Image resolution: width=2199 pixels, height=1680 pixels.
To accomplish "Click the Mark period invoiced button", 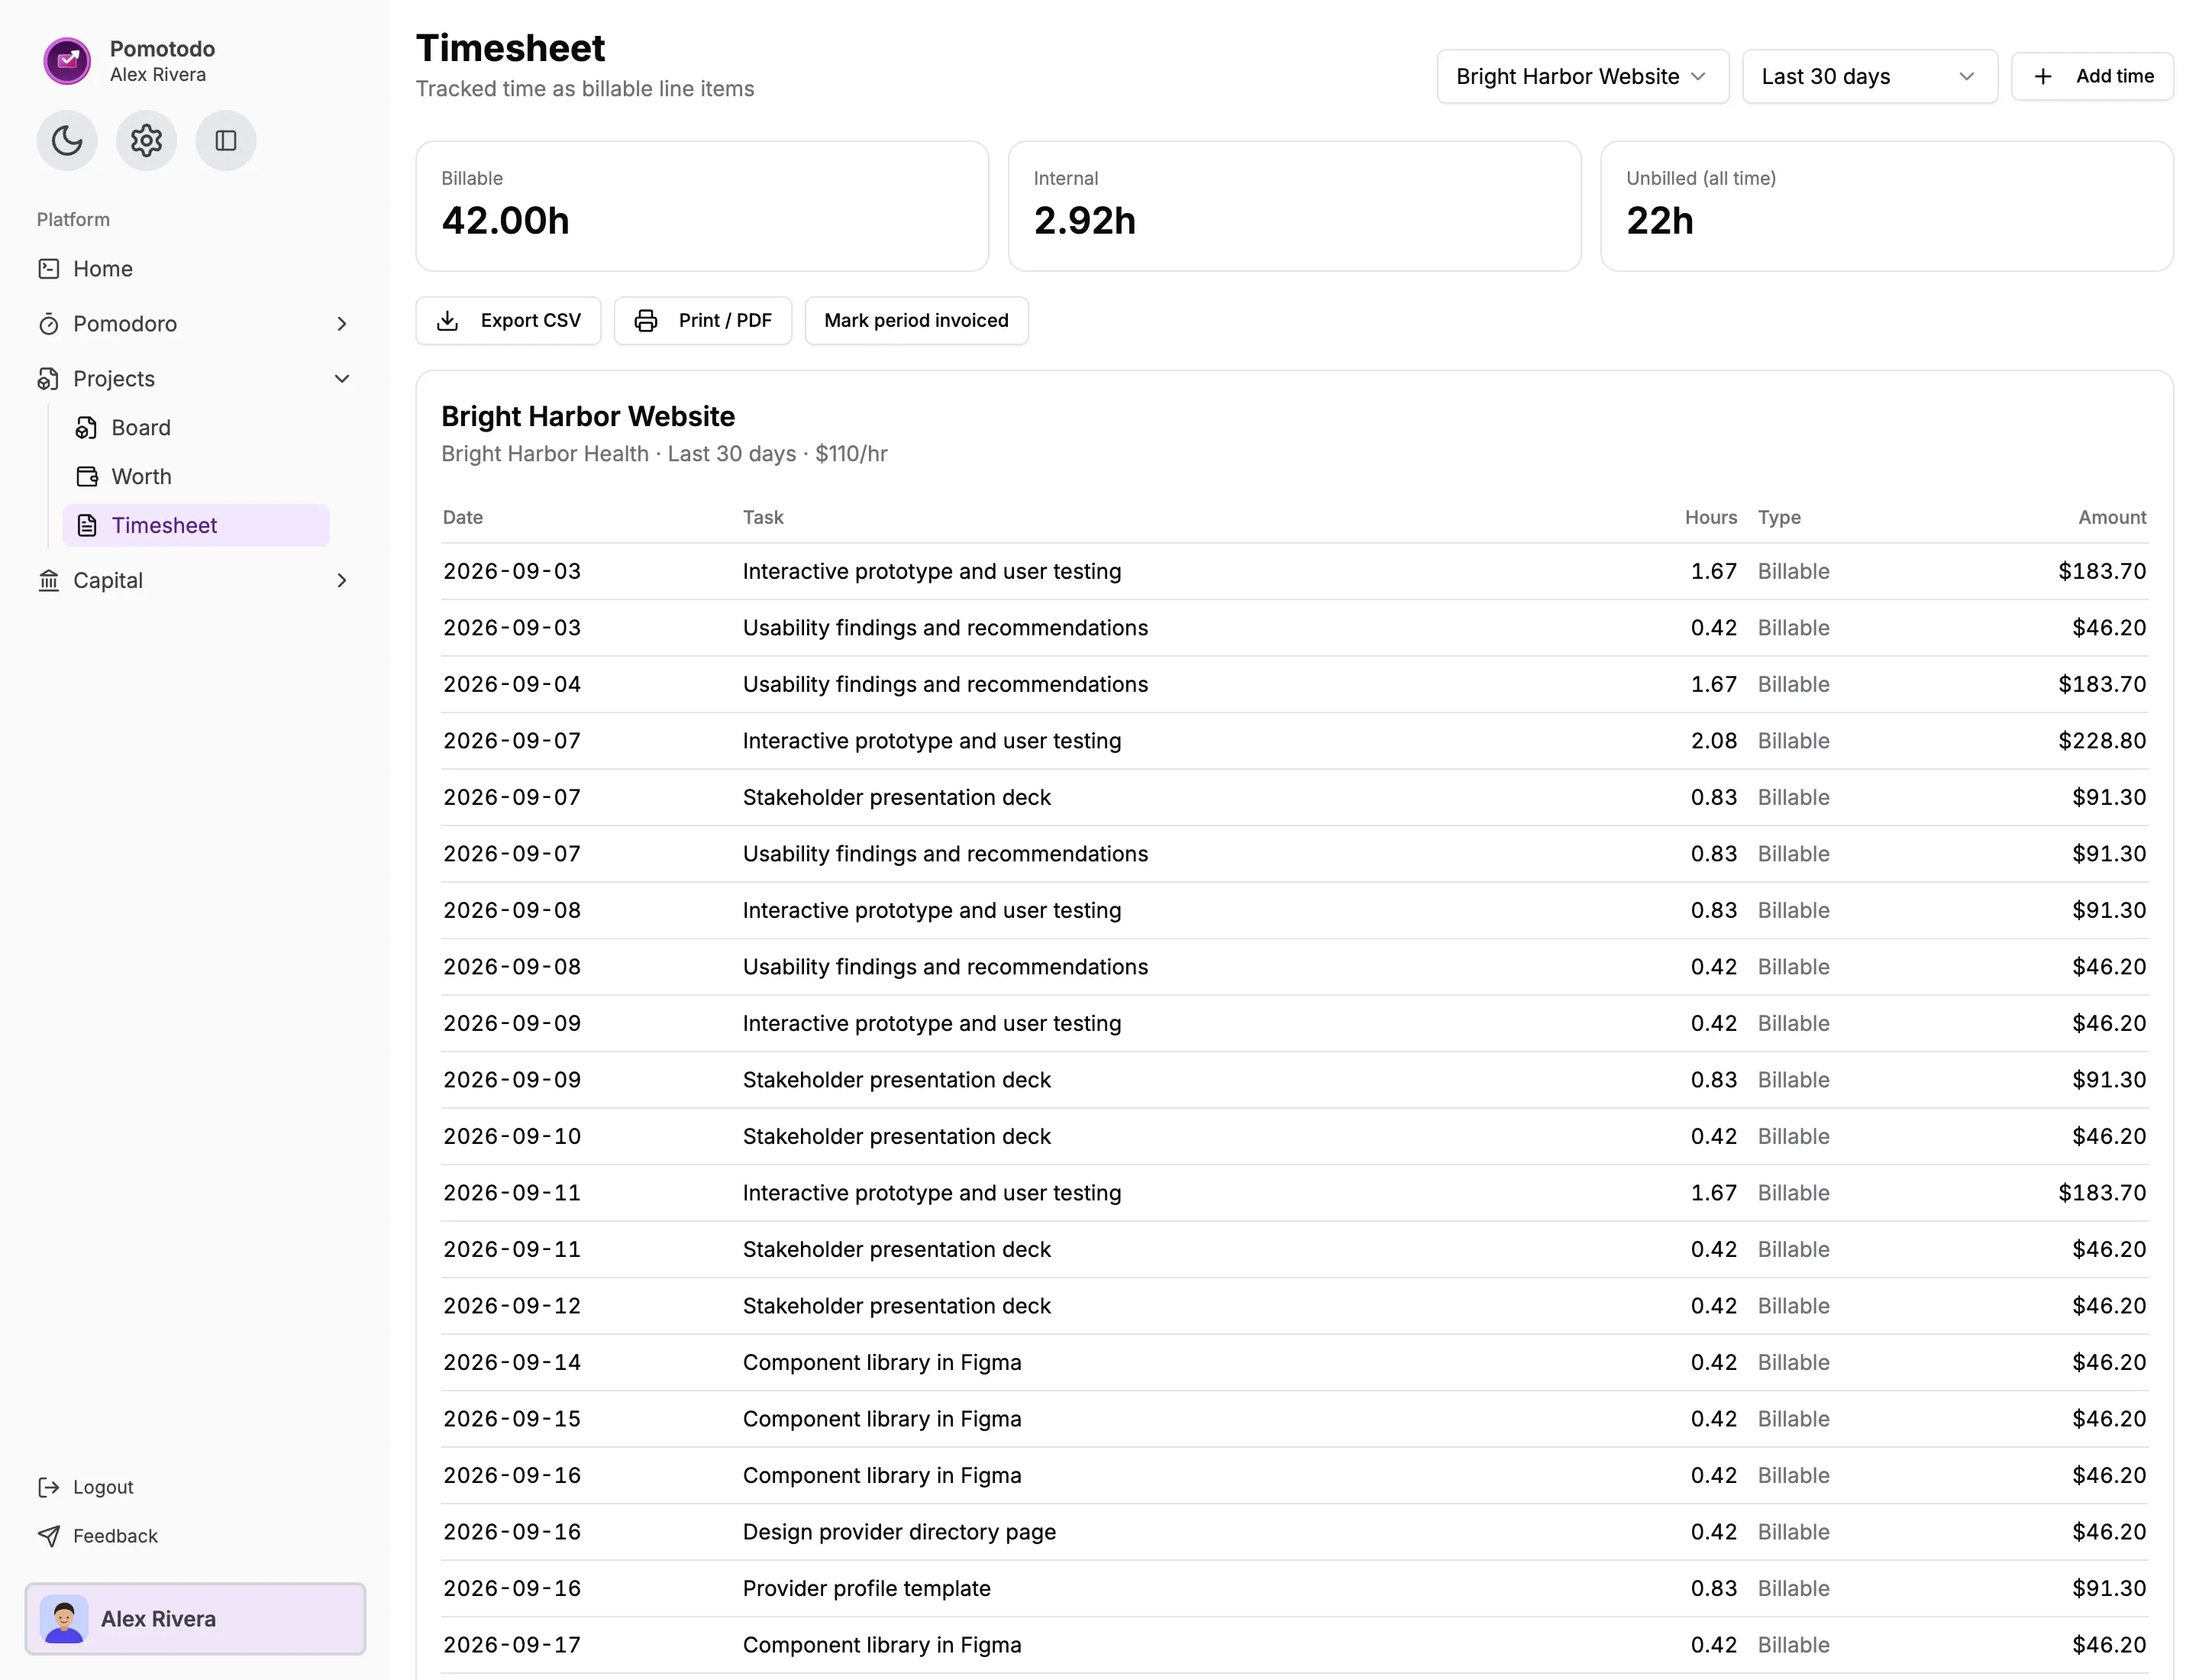I will coord(916,320).
